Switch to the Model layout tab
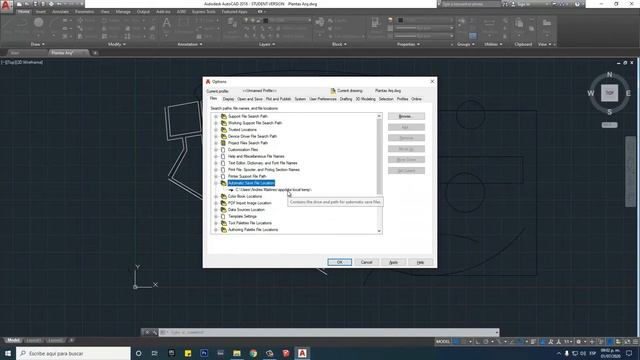This screenshot has width=640, height=360. (x=13, y=340)
